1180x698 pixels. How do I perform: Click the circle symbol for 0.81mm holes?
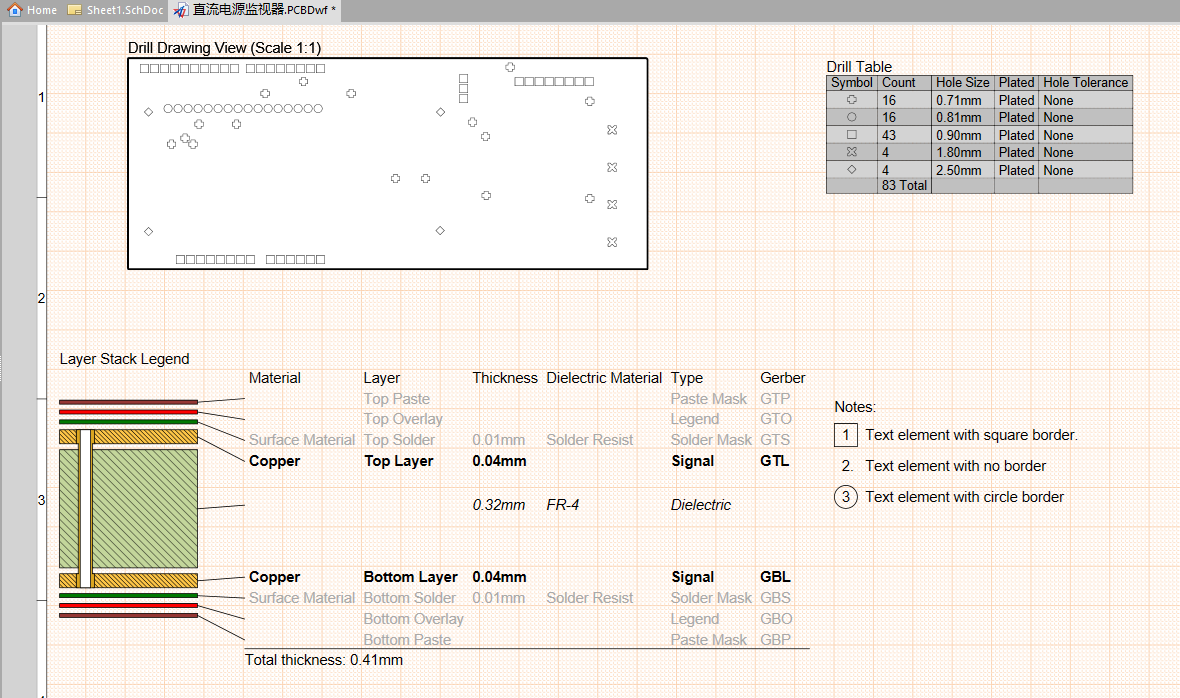tap(851, 117)
